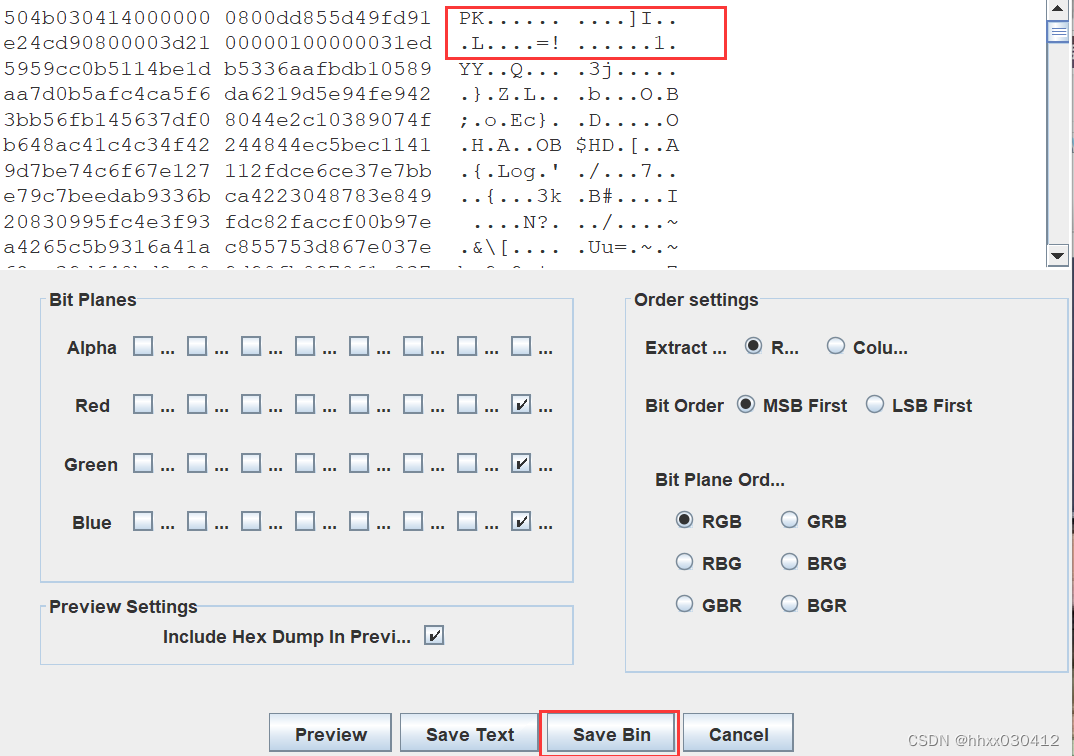
Task: Uncheck the Green bit 0 checkbox
Action: [x=521, y=464]
